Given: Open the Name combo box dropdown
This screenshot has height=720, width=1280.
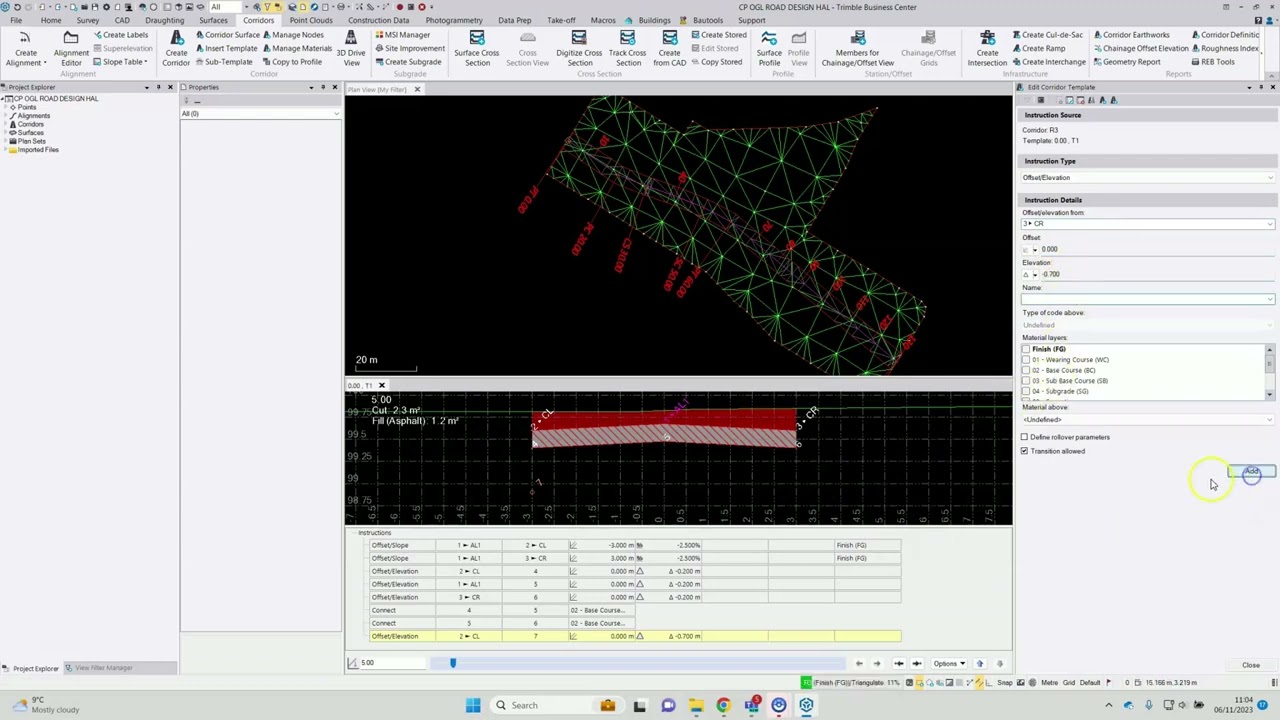Looking at the screenshot, I should pyautogui.click(x=1270, y=299).
